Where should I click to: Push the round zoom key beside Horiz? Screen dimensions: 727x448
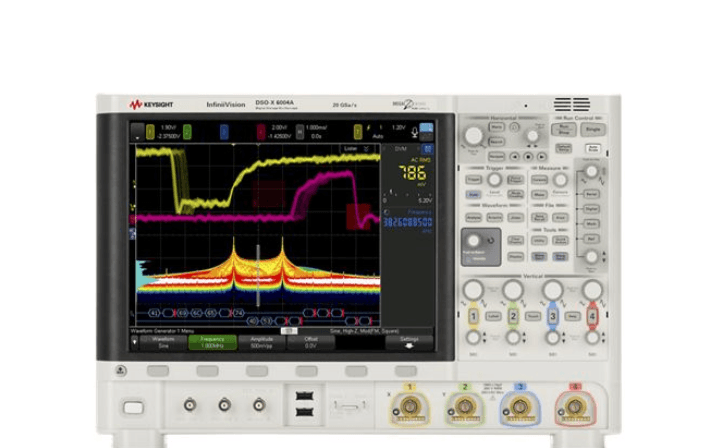click(514, 127)
